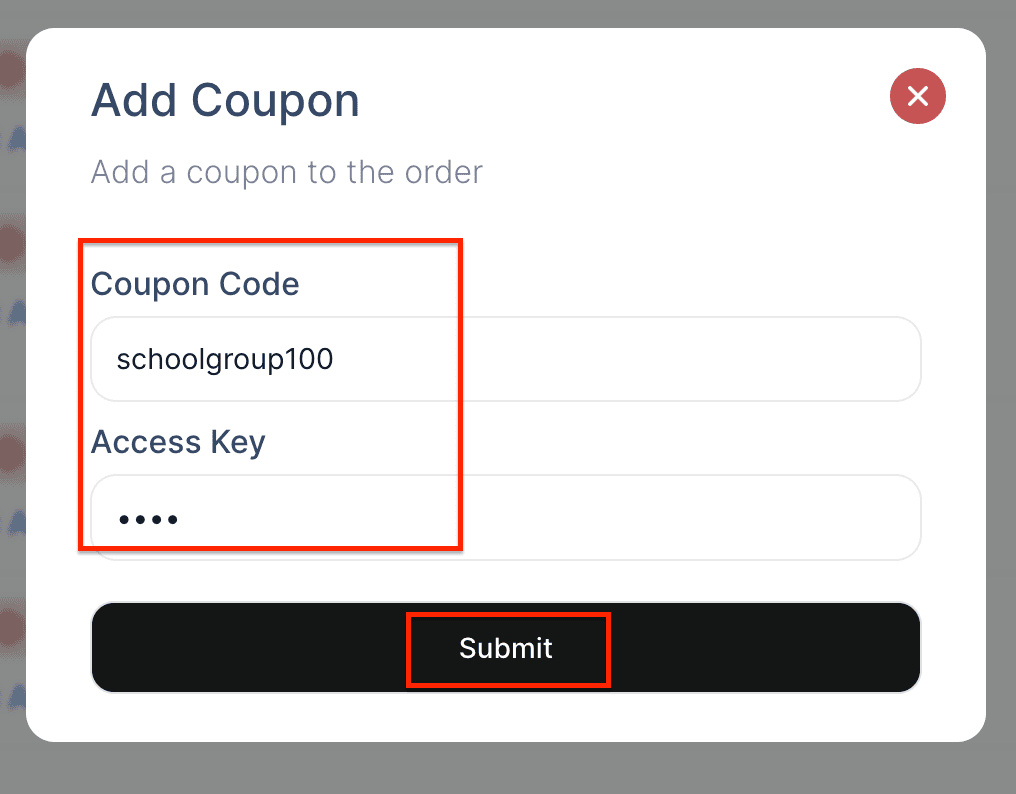Click the "Access Key" label
Image resolution: width=1016 pixels, height=794 pixels.
(x=178, y=442)
